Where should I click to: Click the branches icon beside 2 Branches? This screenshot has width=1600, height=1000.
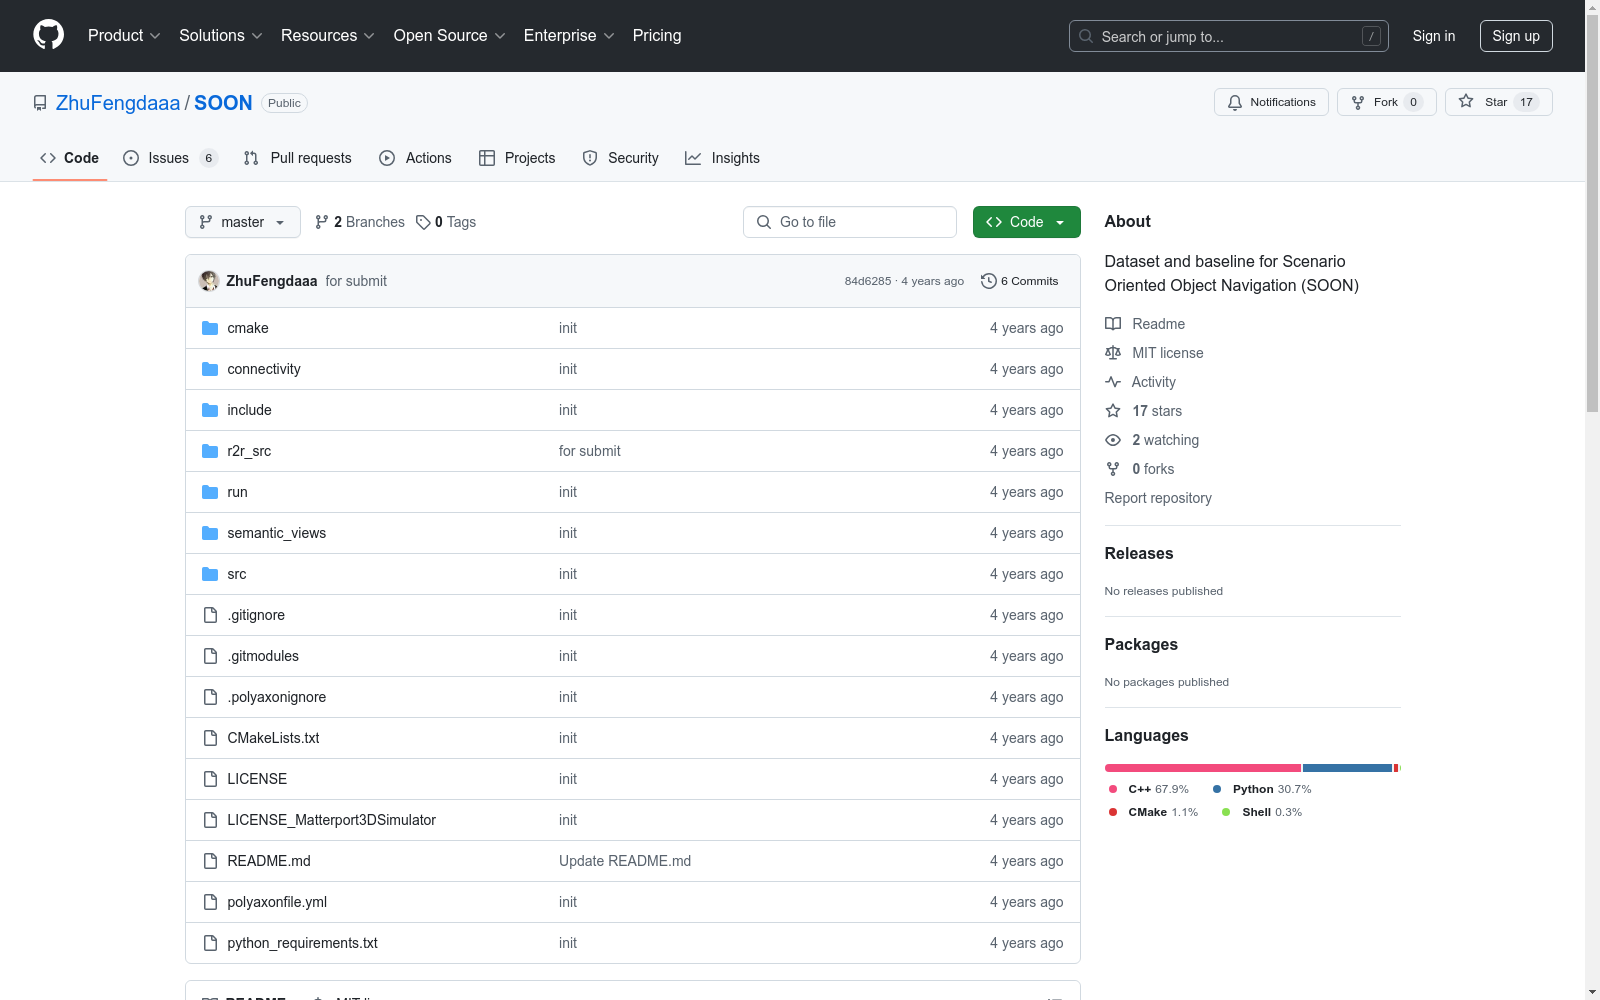click(x=322, y=222)
